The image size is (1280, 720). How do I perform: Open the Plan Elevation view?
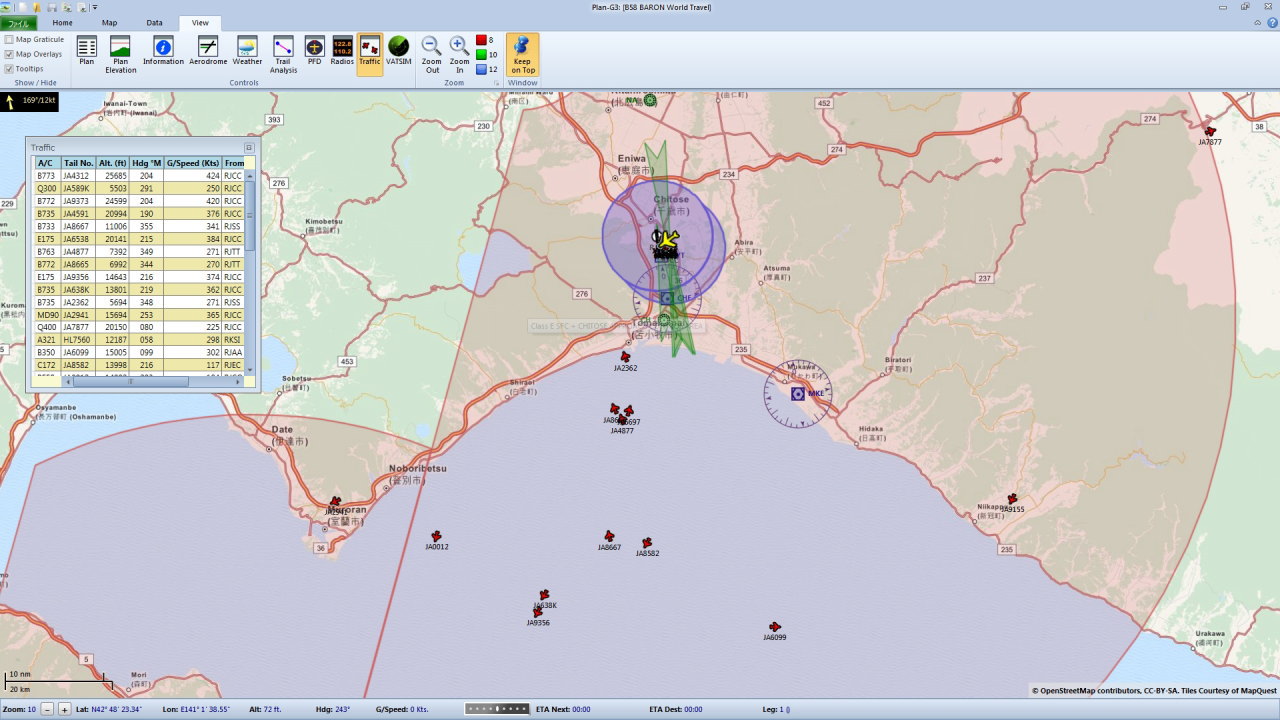coord(120,55)
